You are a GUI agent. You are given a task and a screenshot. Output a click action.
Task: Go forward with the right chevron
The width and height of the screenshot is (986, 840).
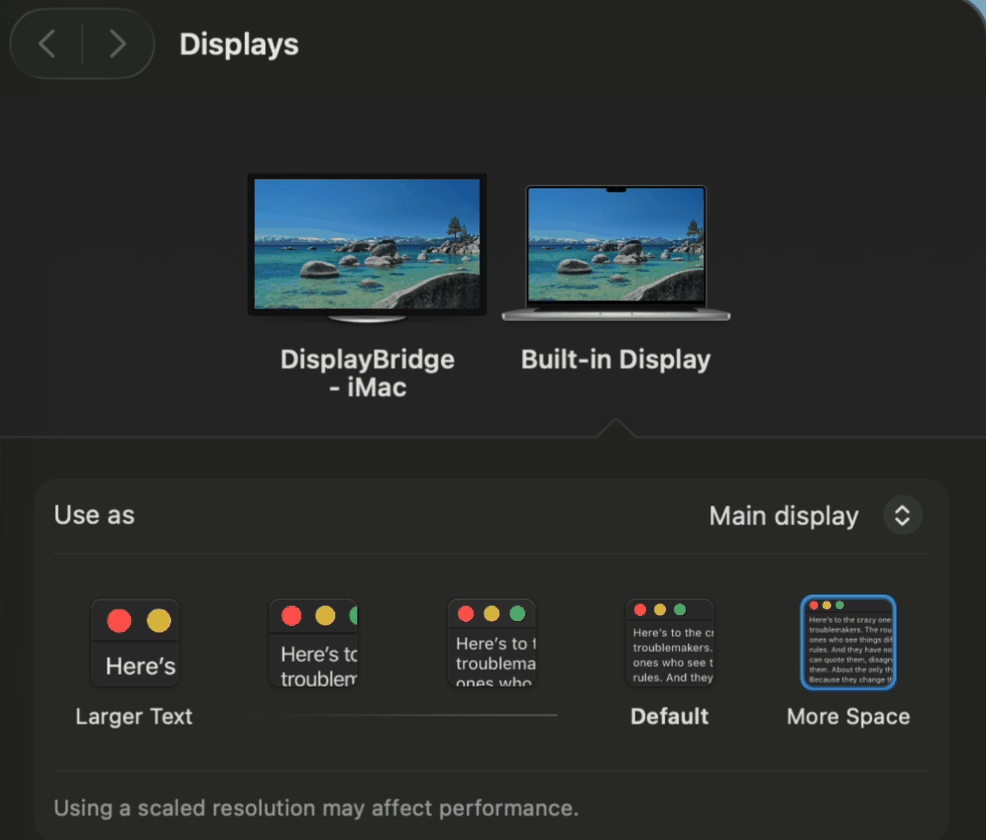tap(118, 44)
